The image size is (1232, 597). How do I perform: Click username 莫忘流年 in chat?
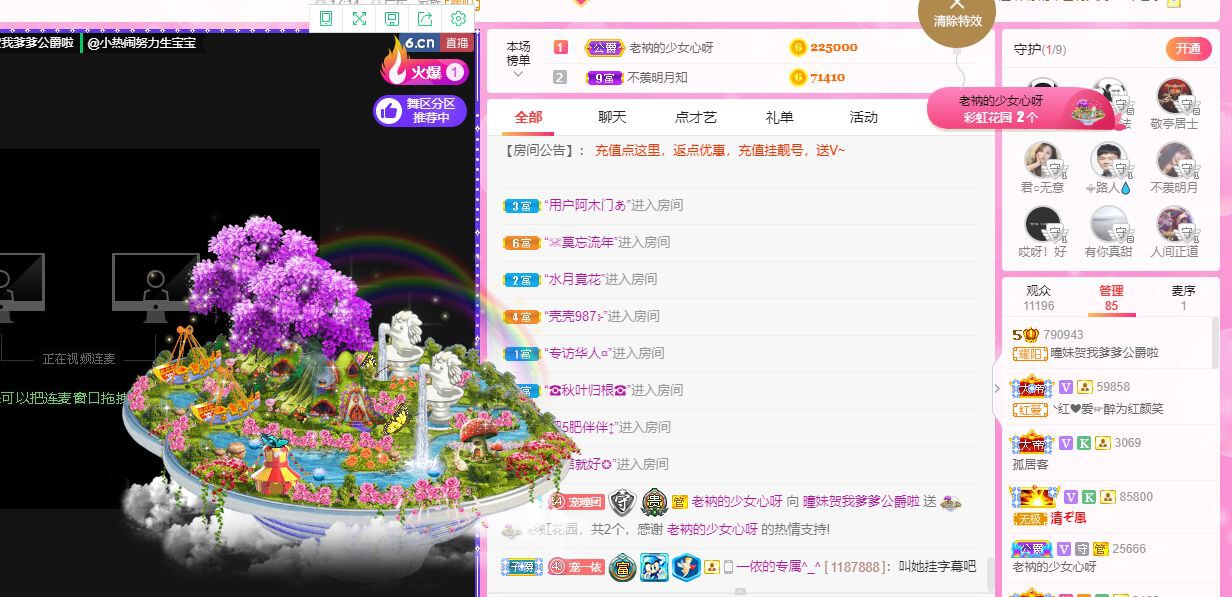579,242
